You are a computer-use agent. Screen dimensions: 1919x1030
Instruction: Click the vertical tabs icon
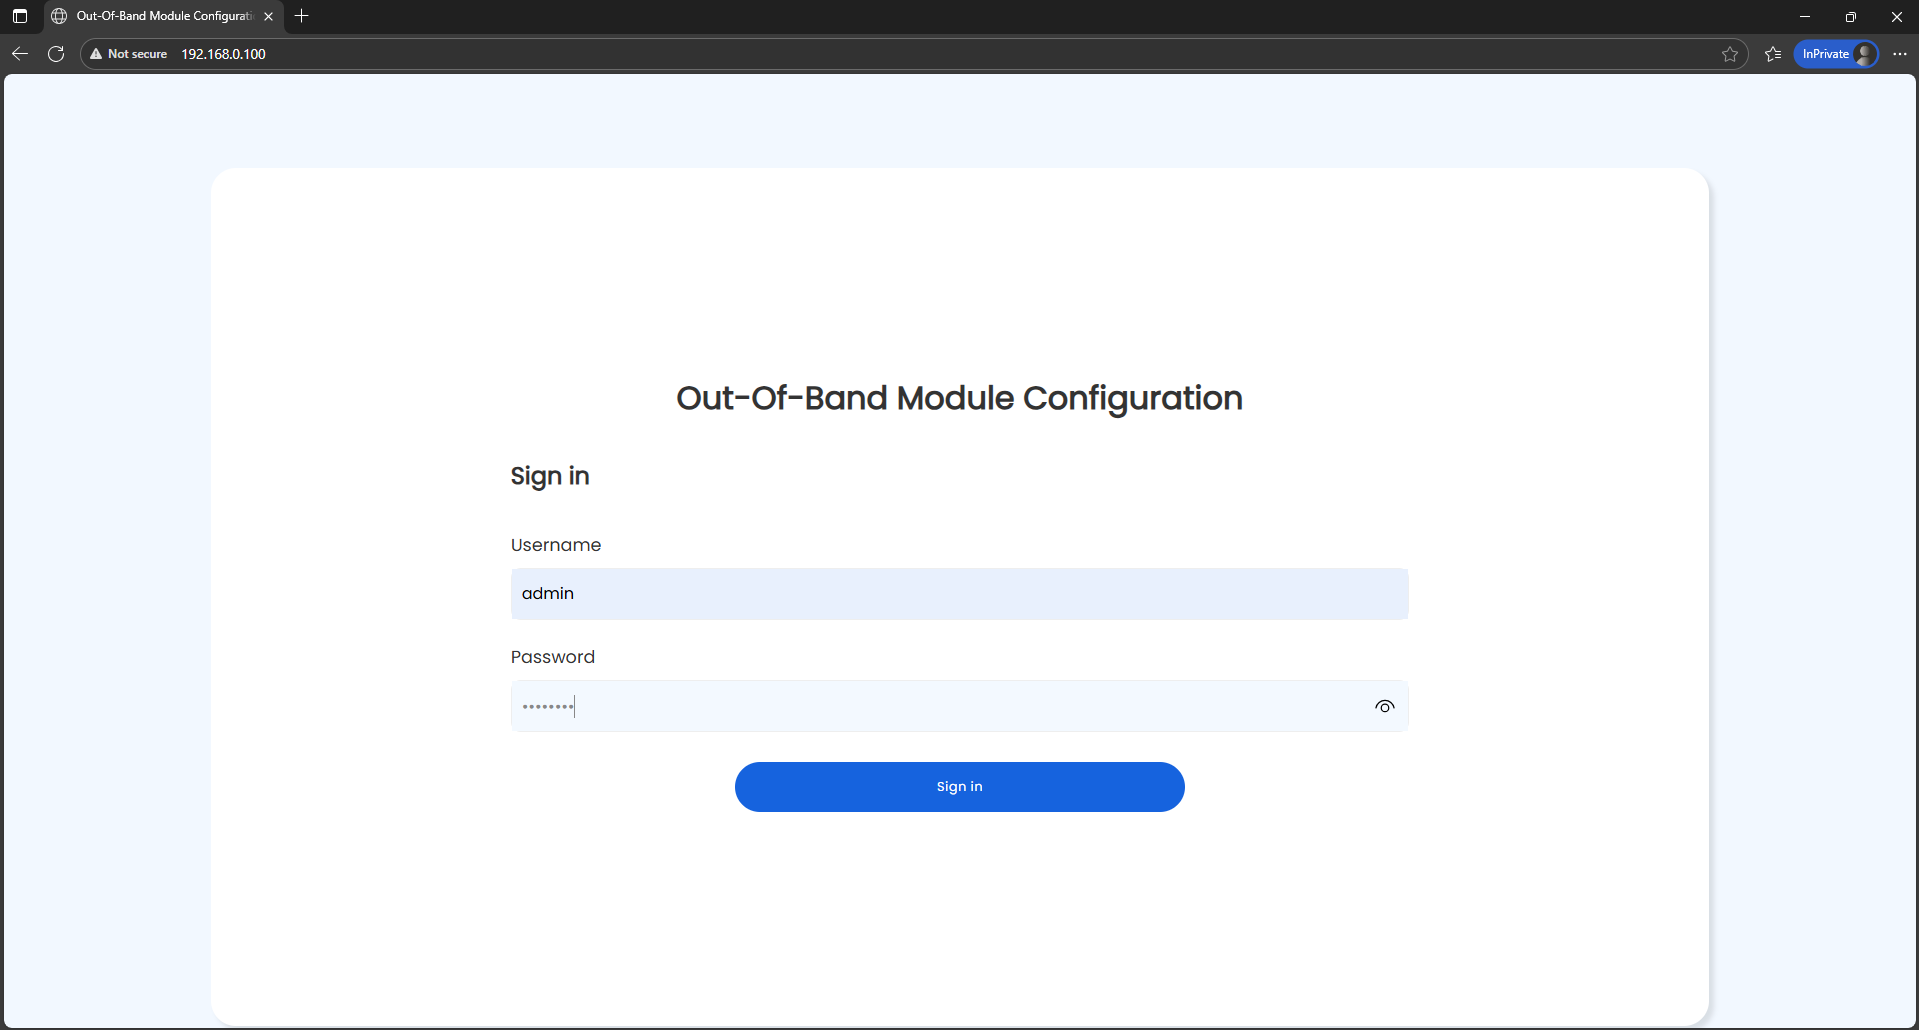tap(19, 16)
